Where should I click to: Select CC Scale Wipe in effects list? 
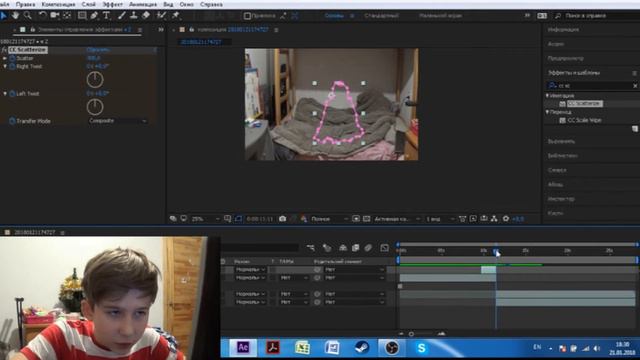click(584, 120)
